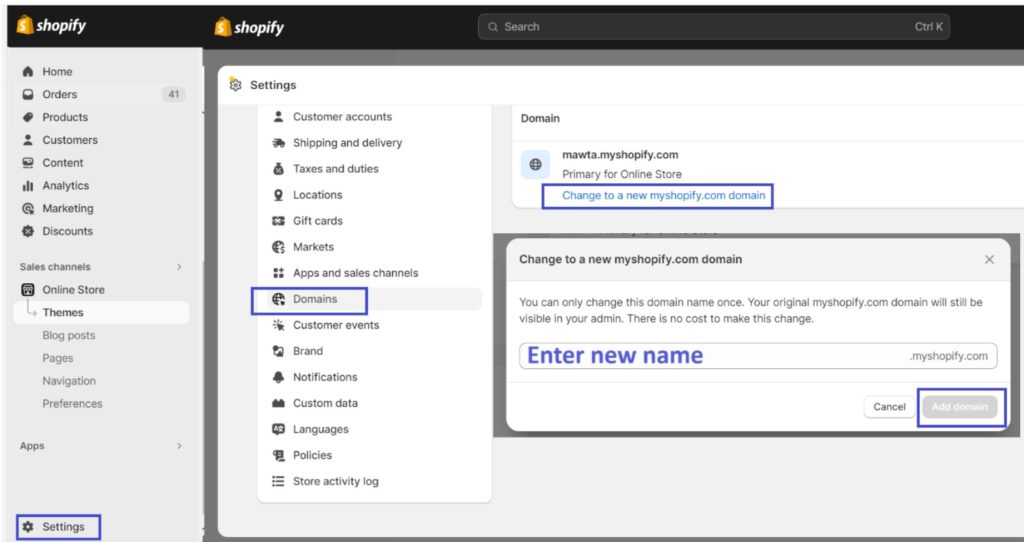Click the new domain name input field
The height and width of the screenshot is (542, 1024).
(x=758, y=356)
